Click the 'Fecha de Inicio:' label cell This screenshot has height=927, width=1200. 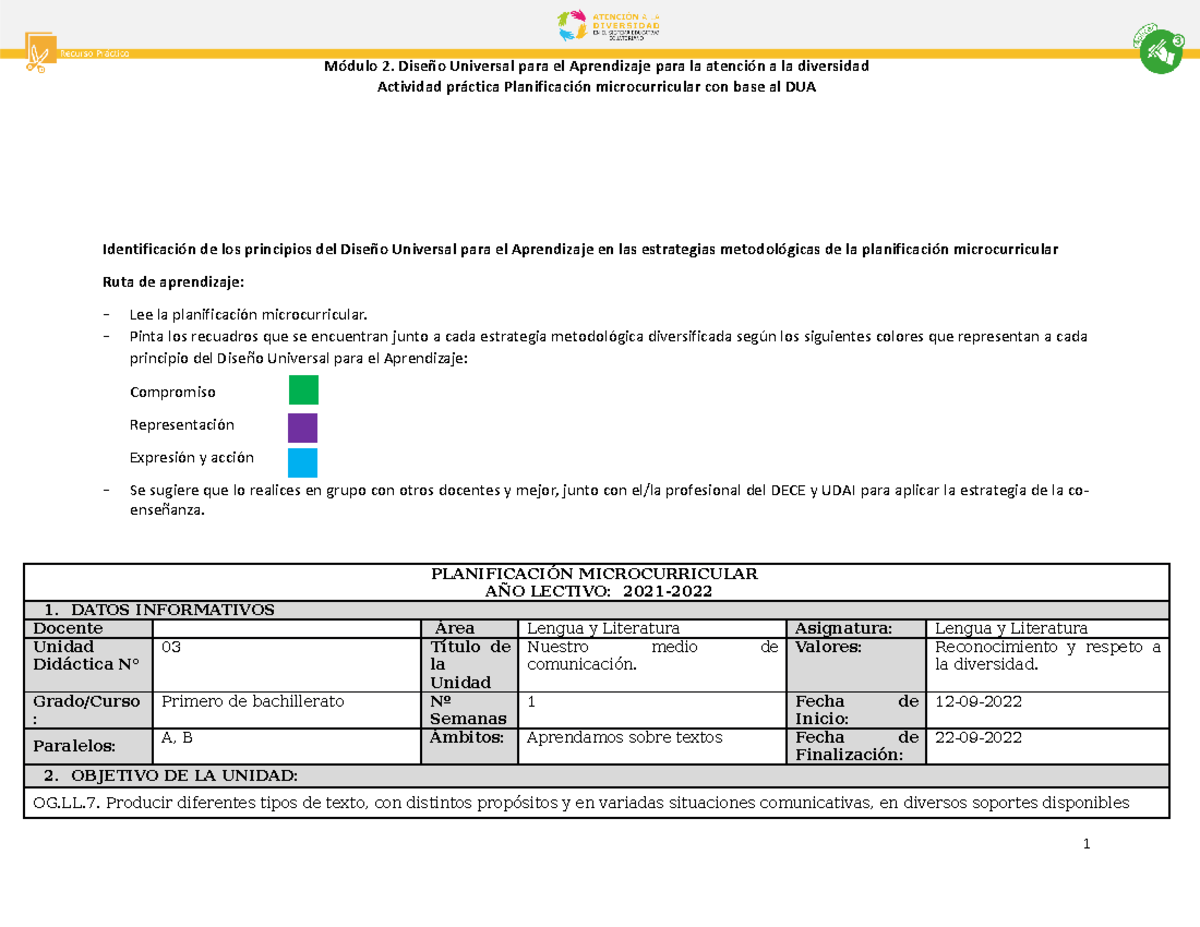857,710
